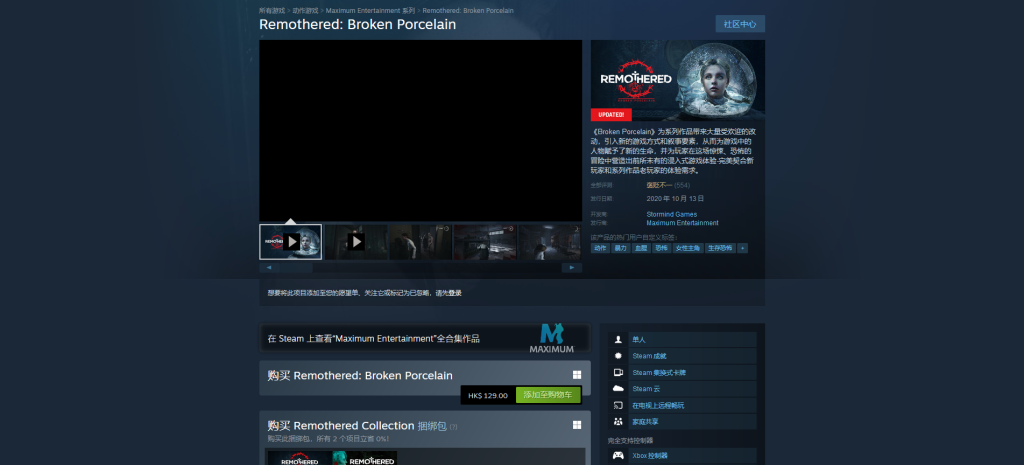Open the Stormind Games developer link
Image resolution: width=1024 pixels, height=465 pixels.
click(x=671, y=214)
